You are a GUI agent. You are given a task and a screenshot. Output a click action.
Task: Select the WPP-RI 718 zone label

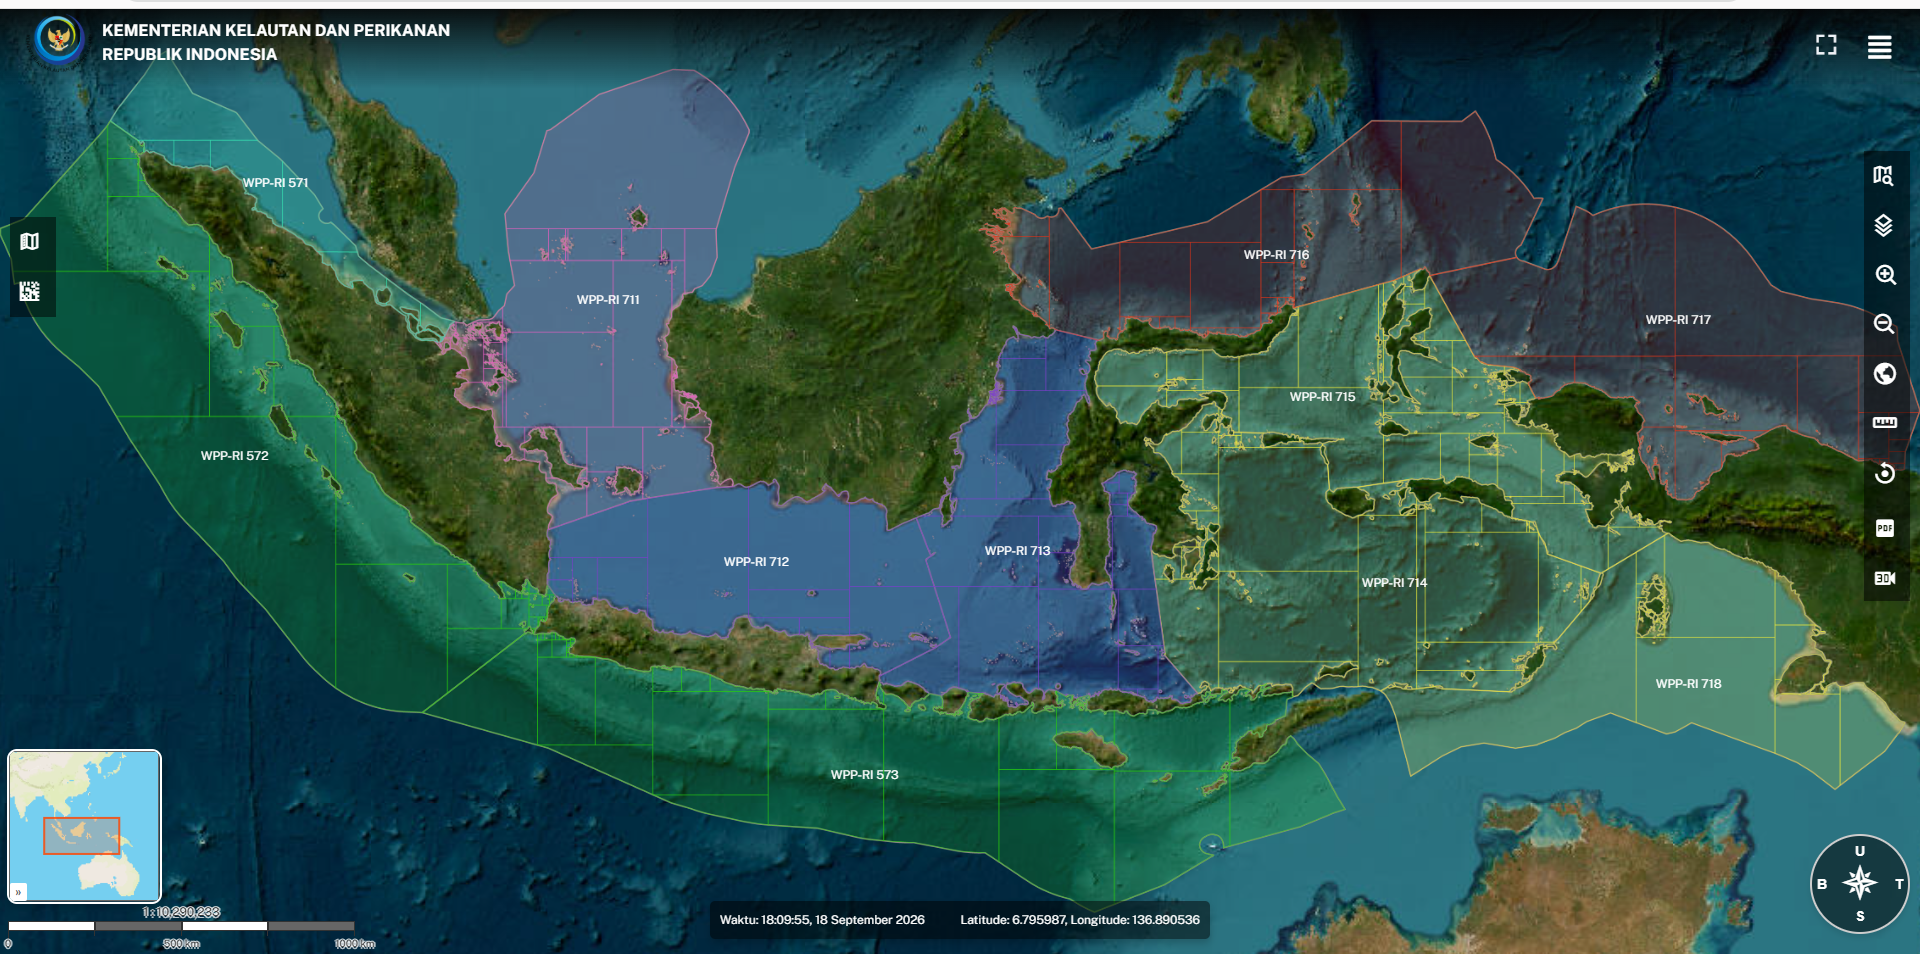pos(1689,684)
